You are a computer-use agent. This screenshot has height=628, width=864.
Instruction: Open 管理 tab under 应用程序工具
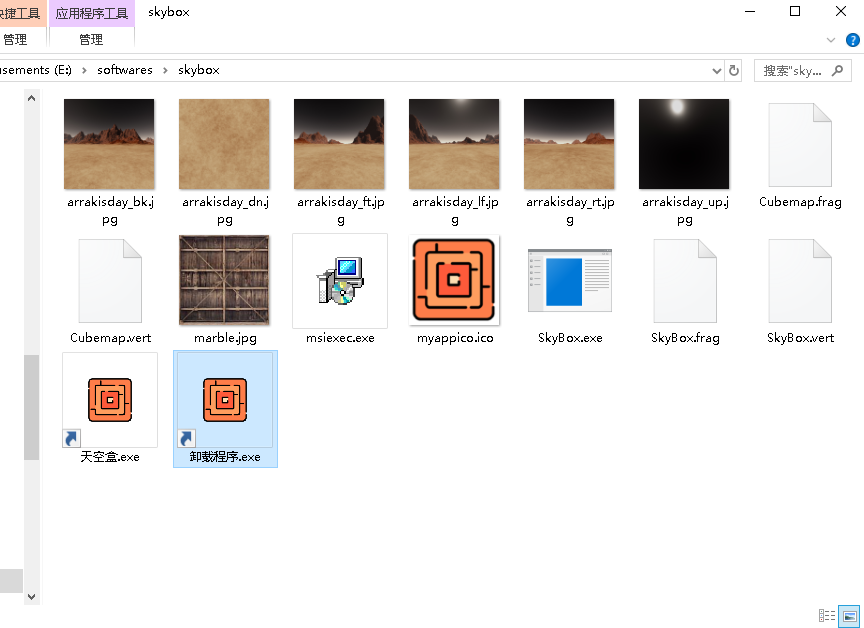click(91, 40)
